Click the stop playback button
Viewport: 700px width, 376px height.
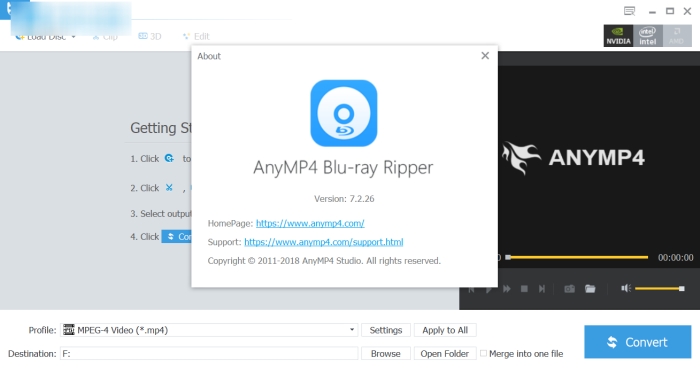coord(524,289)
